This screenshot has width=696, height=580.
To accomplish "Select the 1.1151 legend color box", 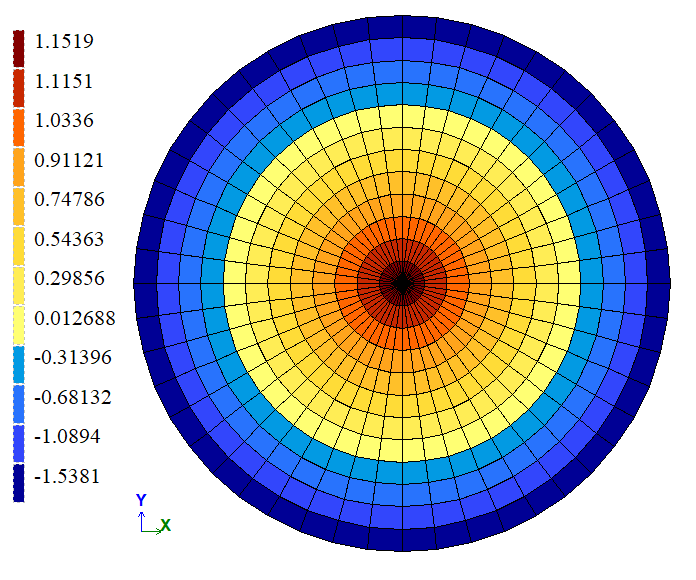I will [18, 85].
